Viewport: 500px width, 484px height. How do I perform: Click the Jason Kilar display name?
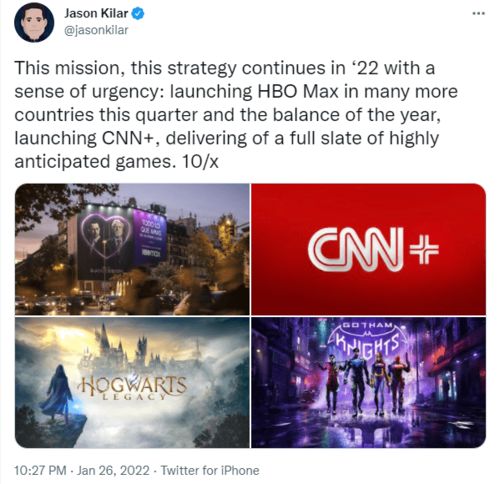point(96,13)
